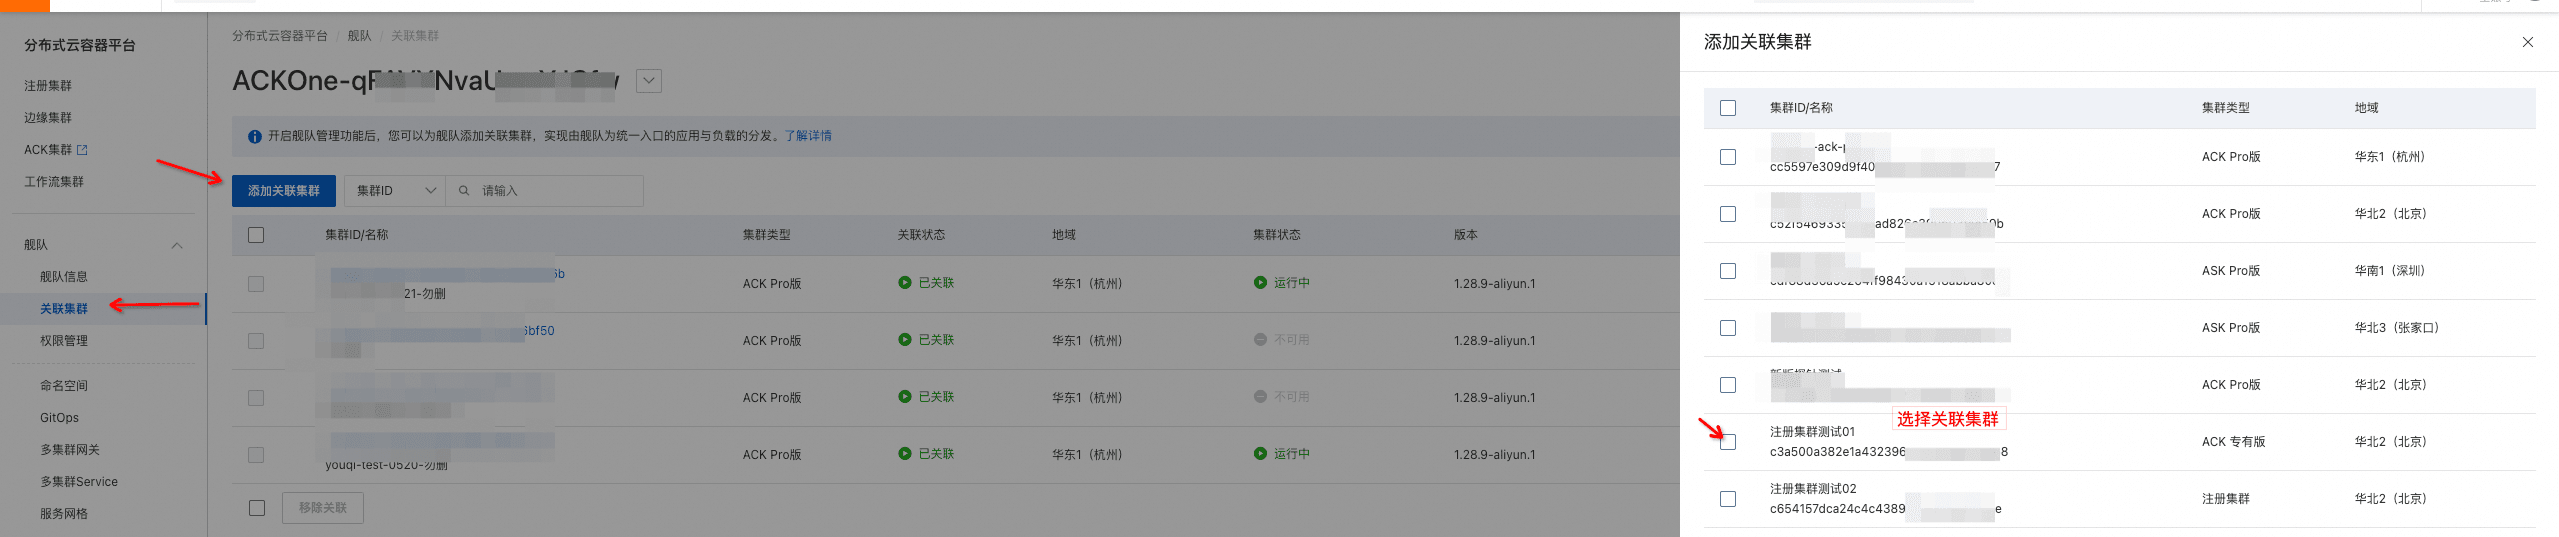This screenshot has width=2559, height=537.
Task: Collapse the 舰队 sidebar section
Action: pyautogui.click(x=177, y=245)
